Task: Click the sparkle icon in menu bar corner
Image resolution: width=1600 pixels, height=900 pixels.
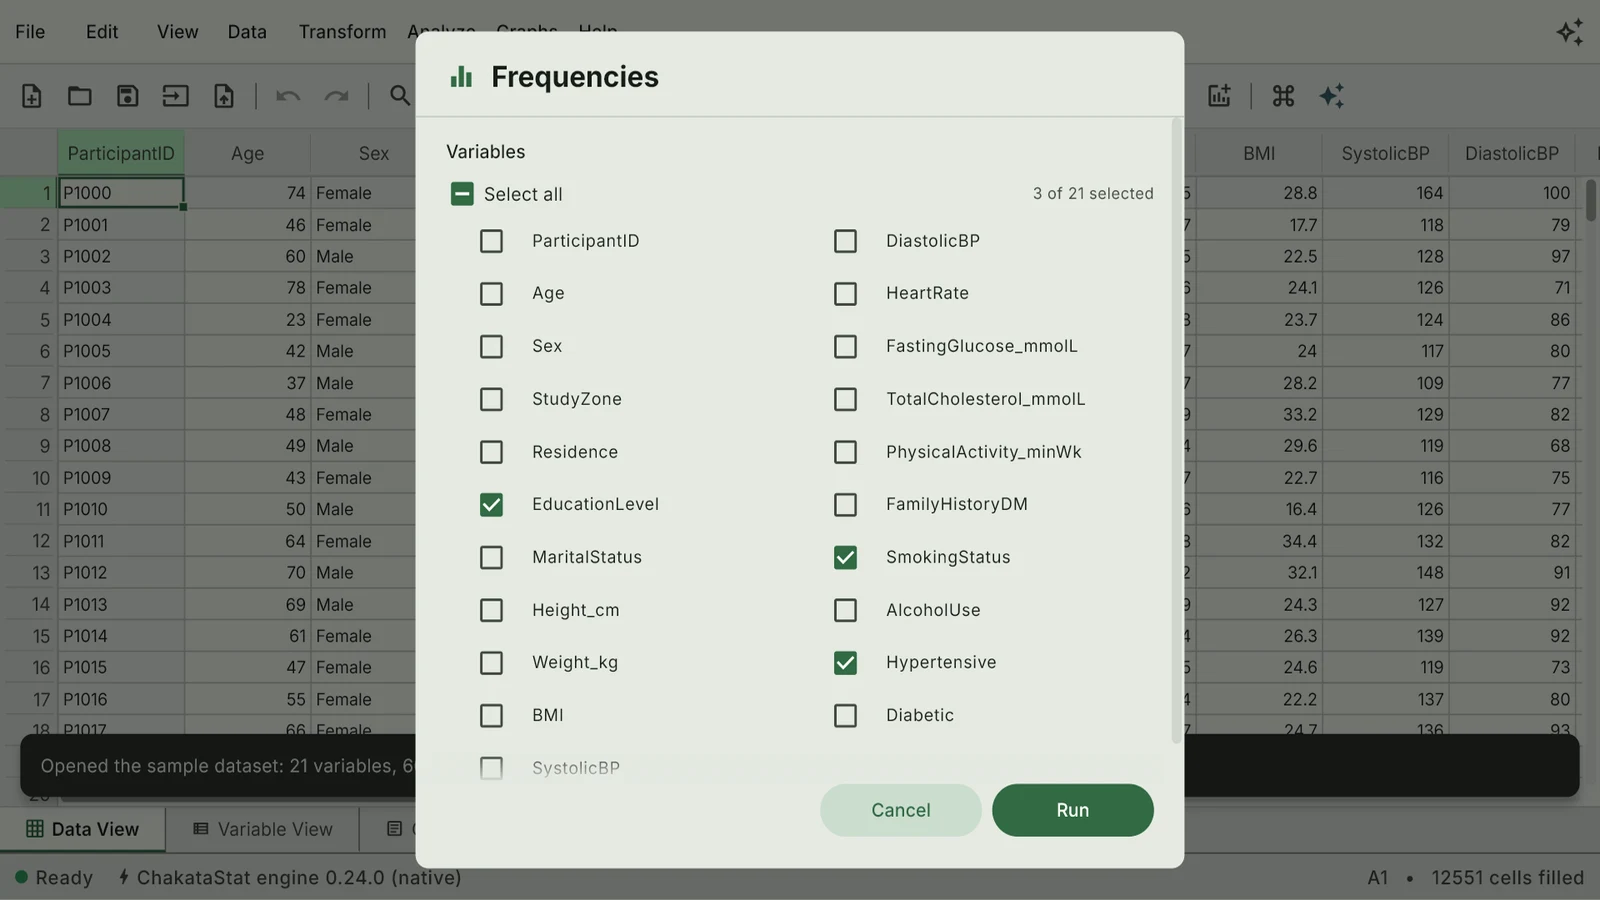Action: tap(1570, 32)
